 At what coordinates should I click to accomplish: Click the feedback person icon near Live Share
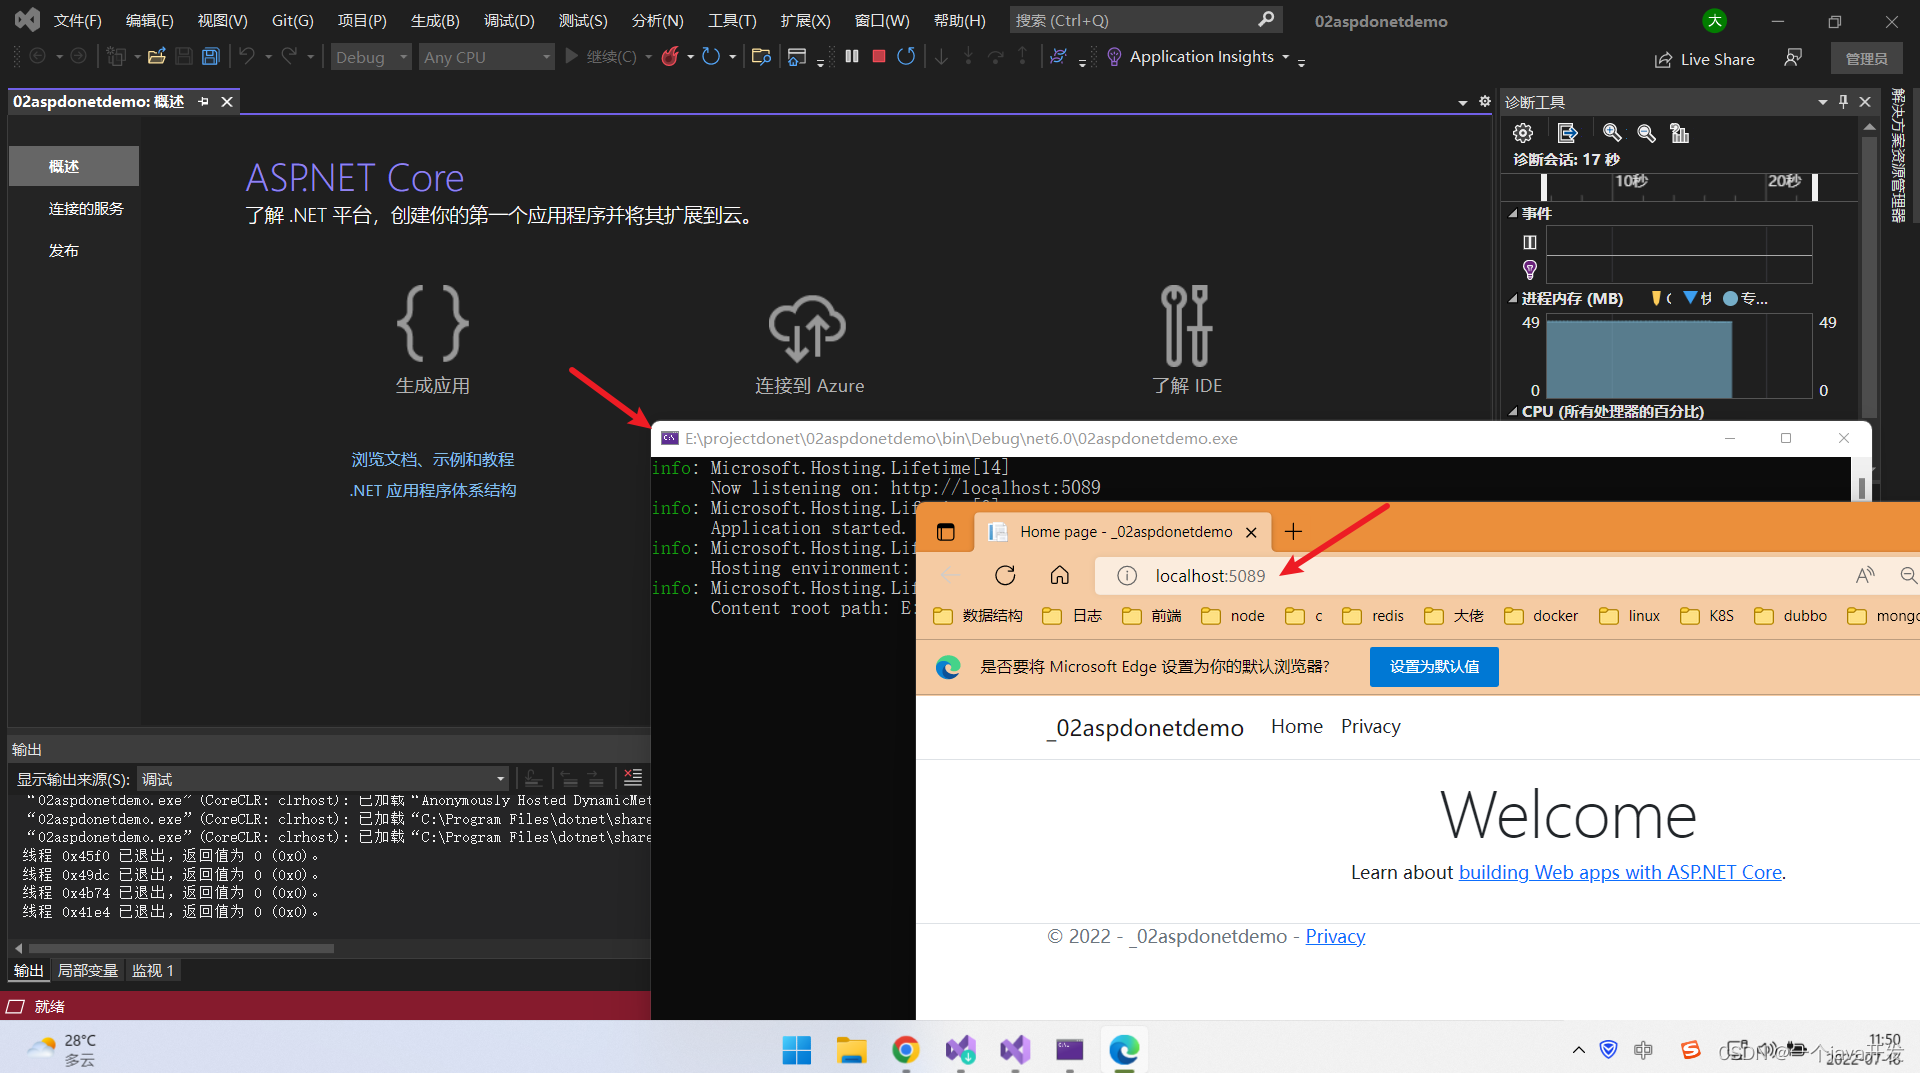tap(1793, 58)
